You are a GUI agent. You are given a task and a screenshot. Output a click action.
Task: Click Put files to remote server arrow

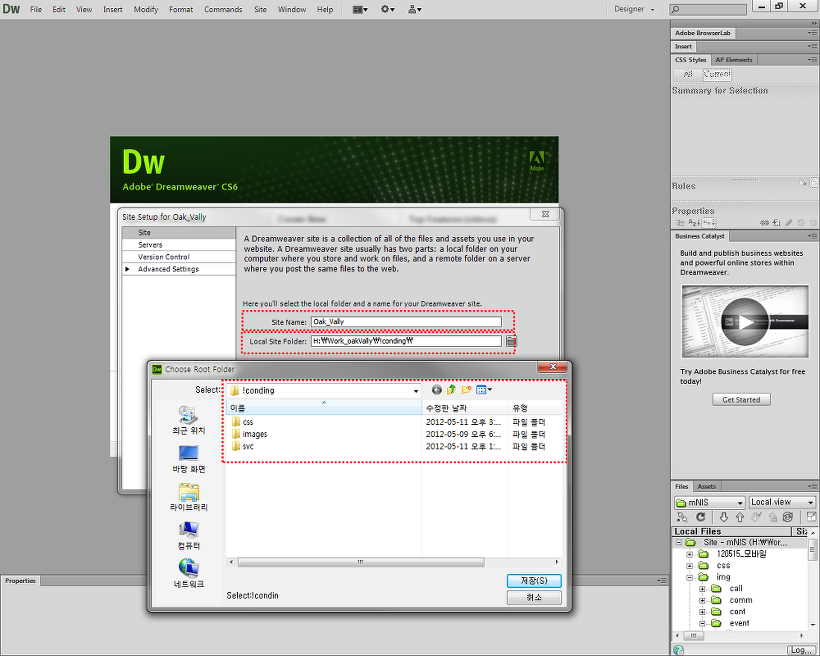click(739, 517)
